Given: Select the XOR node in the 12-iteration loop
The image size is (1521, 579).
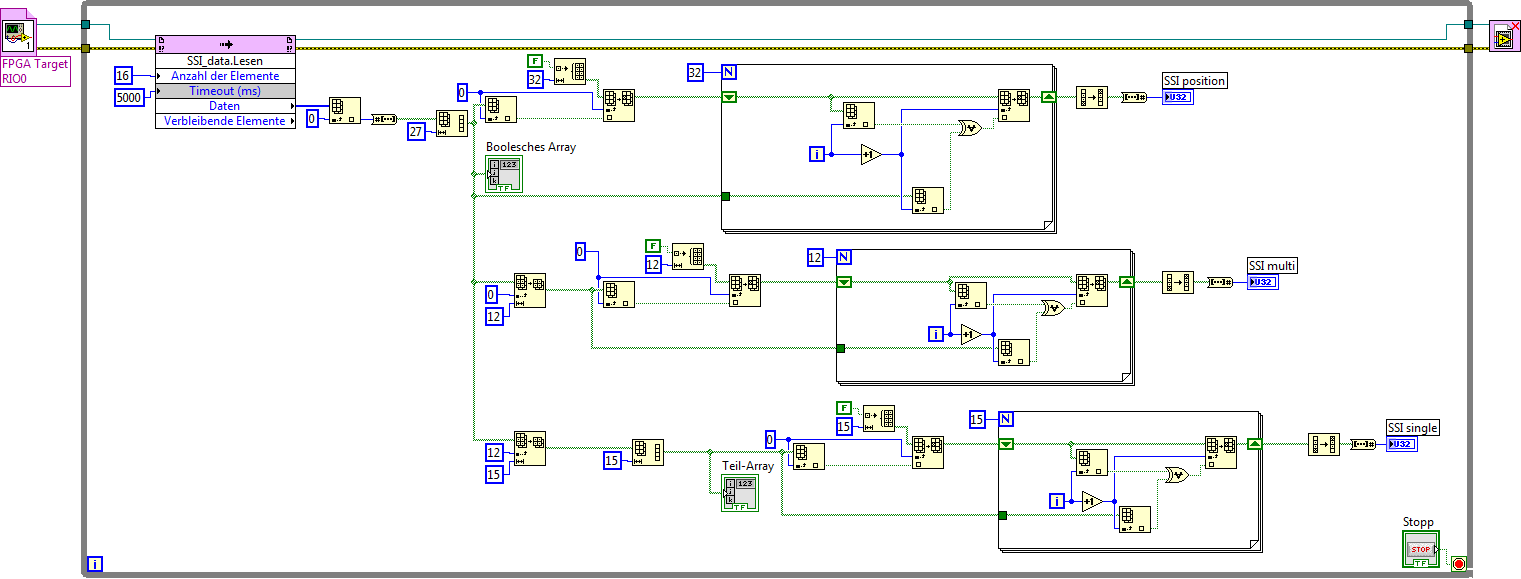Looking at the screenshot, I should click(x=1053, y=308).
